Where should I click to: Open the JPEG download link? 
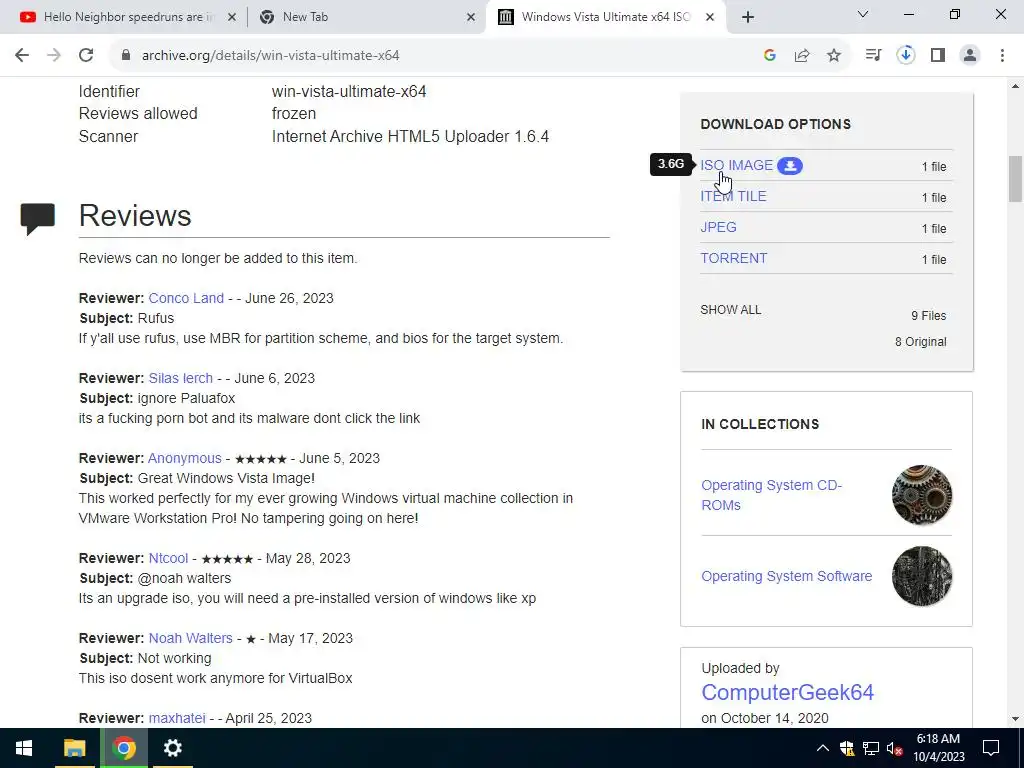pyautogui.click(x=718, y=227)
